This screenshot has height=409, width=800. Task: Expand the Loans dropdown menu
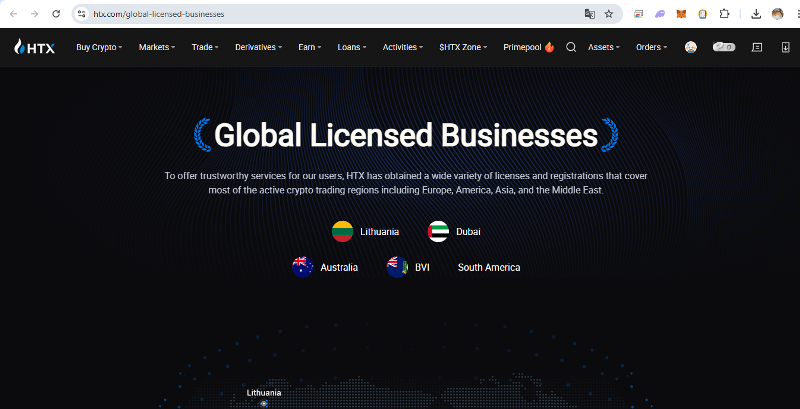point(352,47)
